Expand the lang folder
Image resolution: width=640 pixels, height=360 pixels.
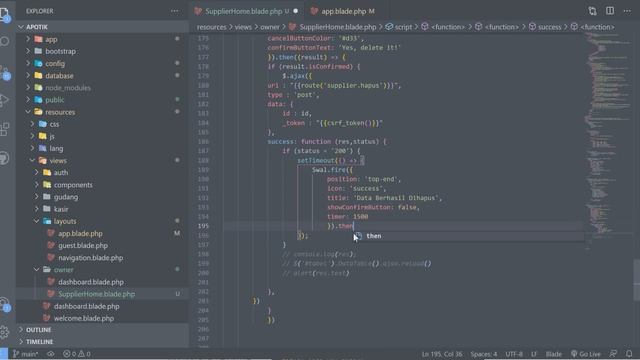pyautogui.click(x=102, y=149)
